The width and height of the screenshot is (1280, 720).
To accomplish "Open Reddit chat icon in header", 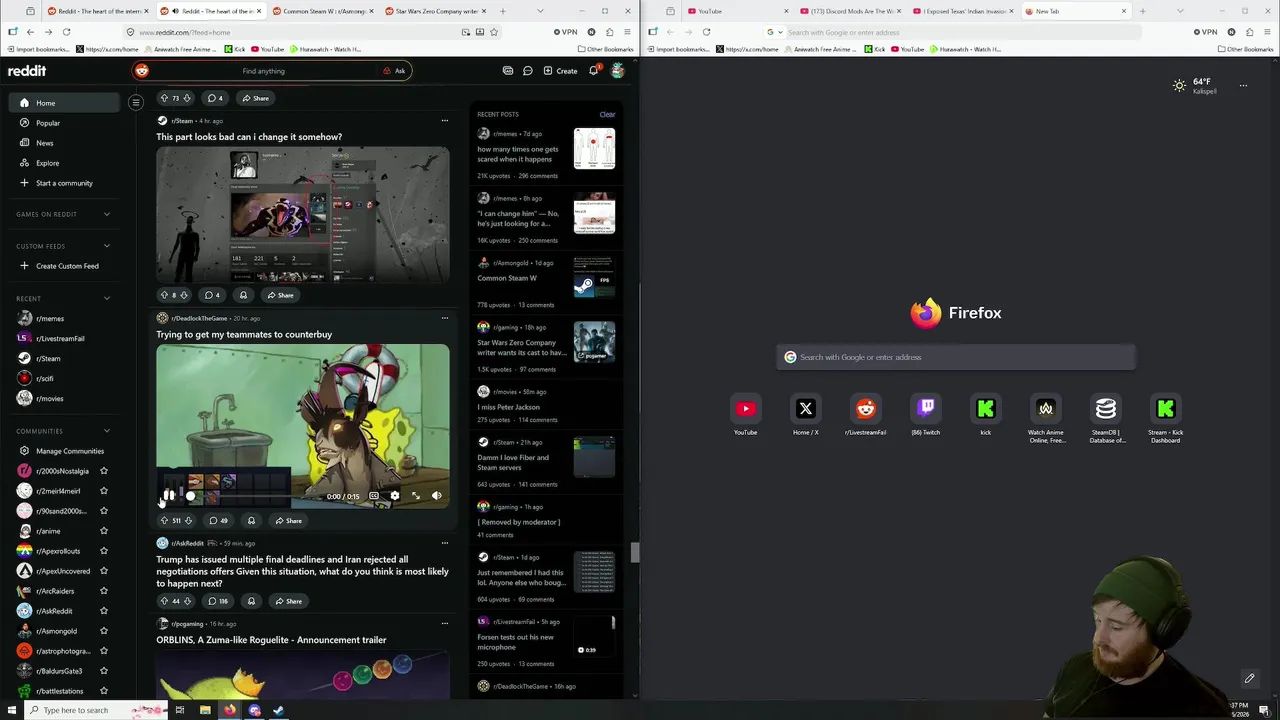I will (x=528, y=71).
